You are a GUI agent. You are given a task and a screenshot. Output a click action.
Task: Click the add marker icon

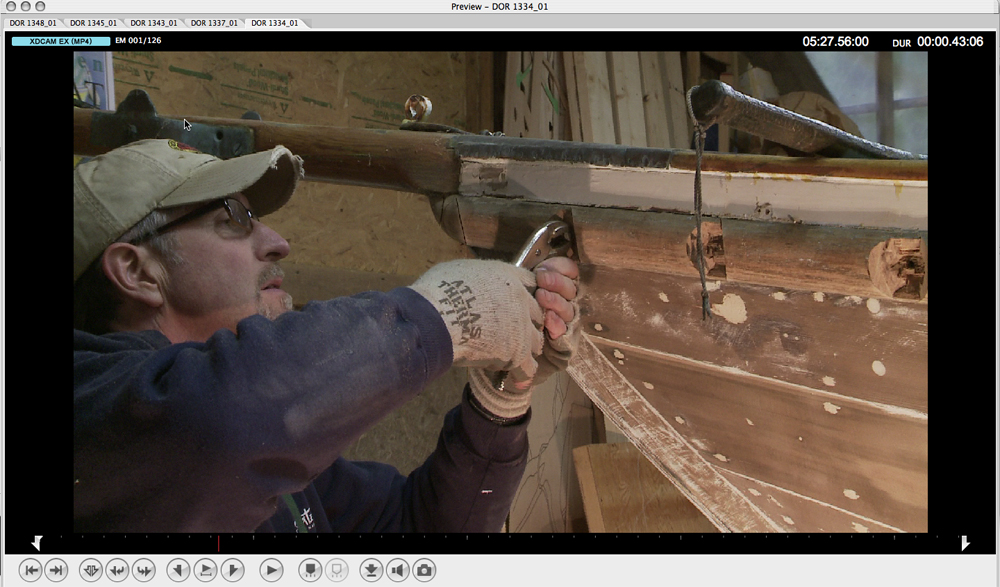310,570
